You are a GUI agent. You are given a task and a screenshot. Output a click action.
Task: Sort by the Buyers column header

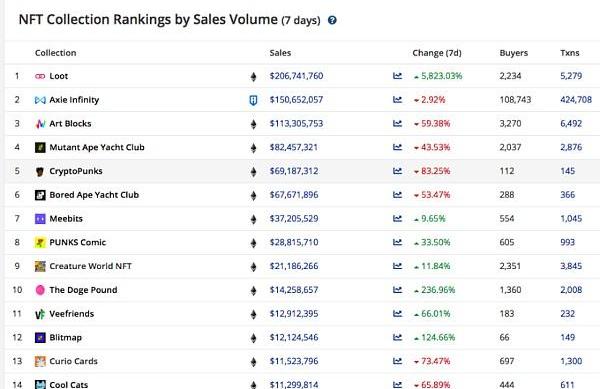tap(514, 53)
